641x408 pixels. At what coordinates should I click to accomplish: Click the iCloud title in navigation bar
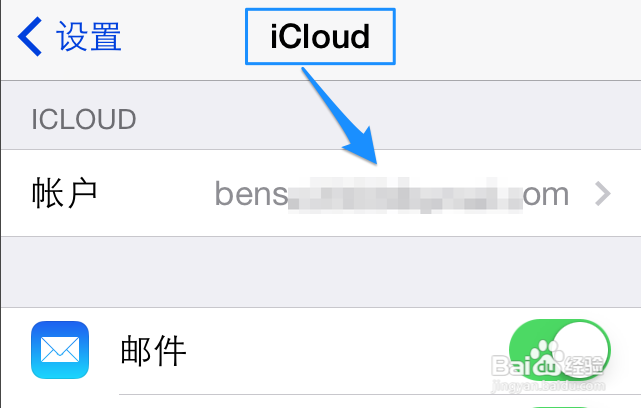(x=320, y=37)
